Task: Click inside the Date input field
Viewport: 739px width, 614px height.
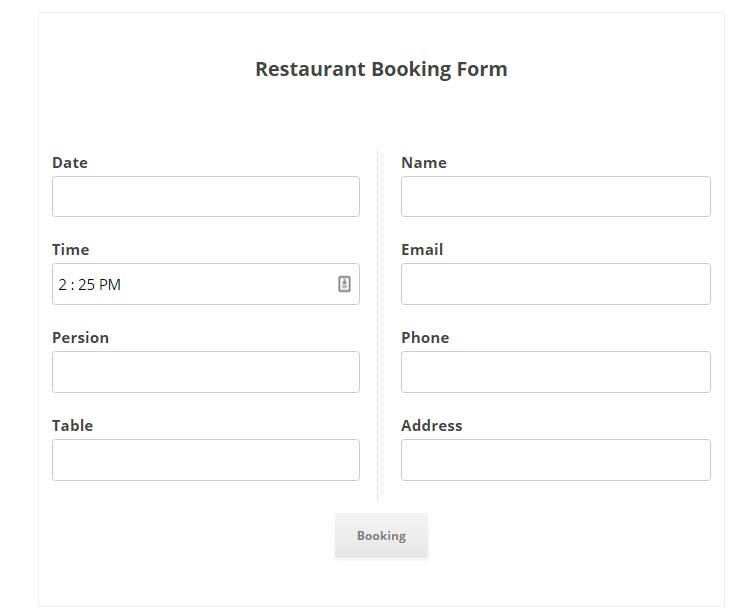Action: click(x=205, y=197)
